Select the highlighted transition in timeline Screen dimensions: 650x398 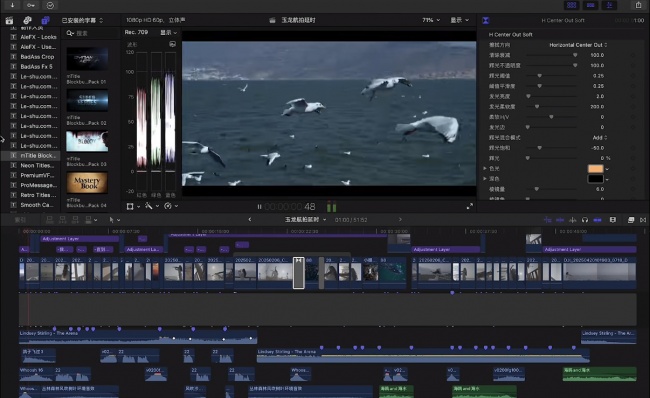(298, 273)
